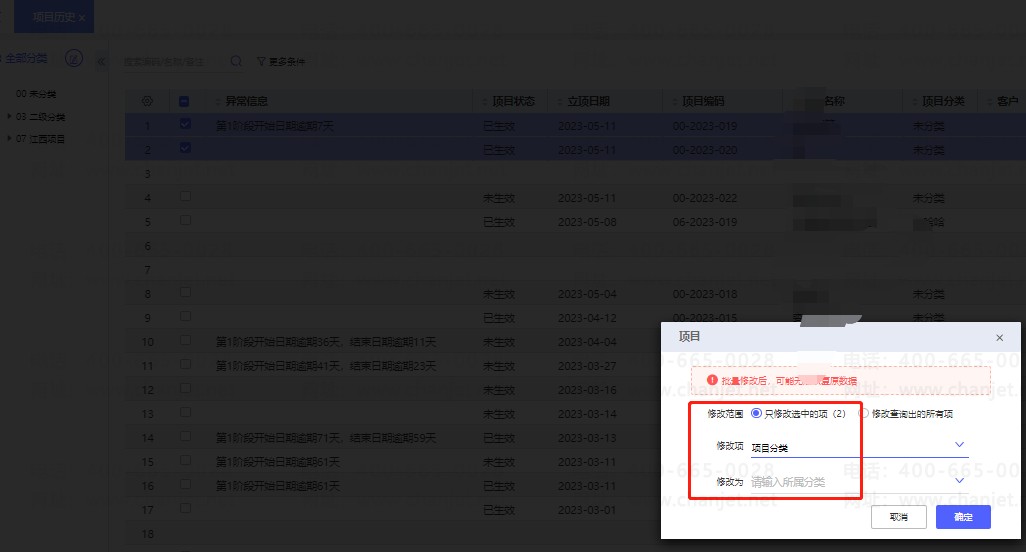Click date cell 2023-03-01
This screenshot has height=552, width=1026.
(587, 510)
